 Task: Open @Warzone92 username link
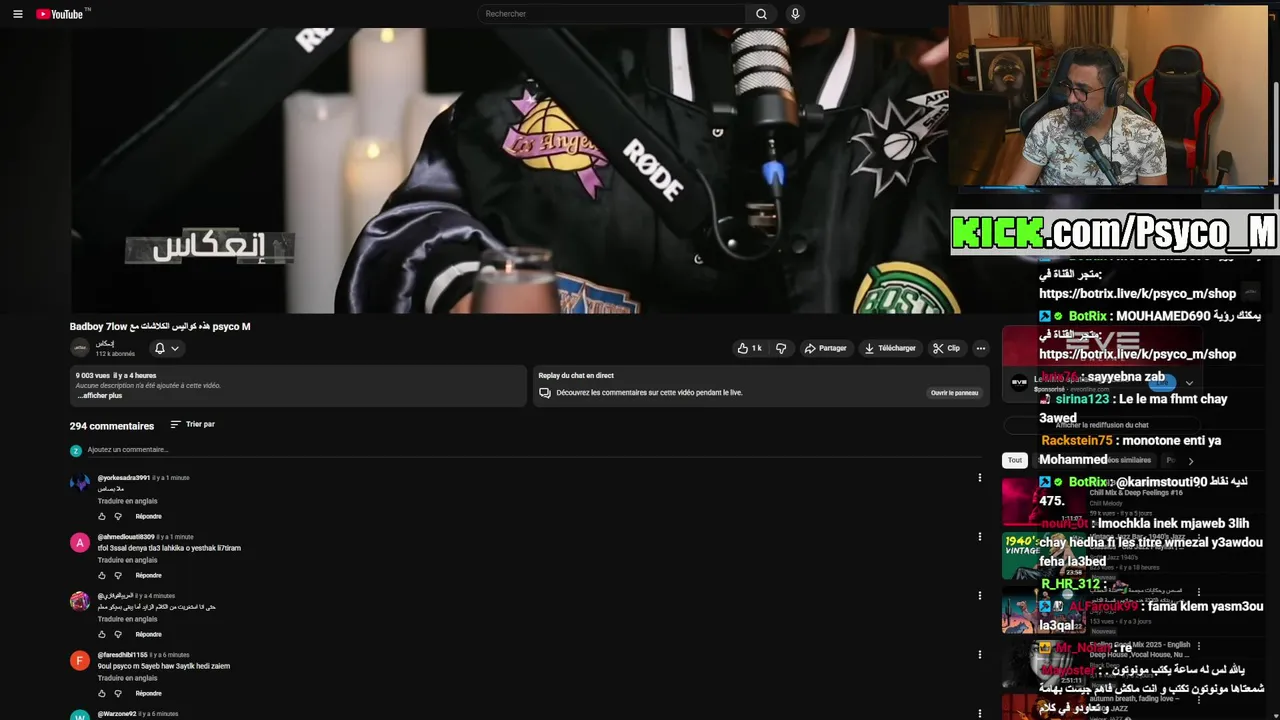click(x=116, y=714)
